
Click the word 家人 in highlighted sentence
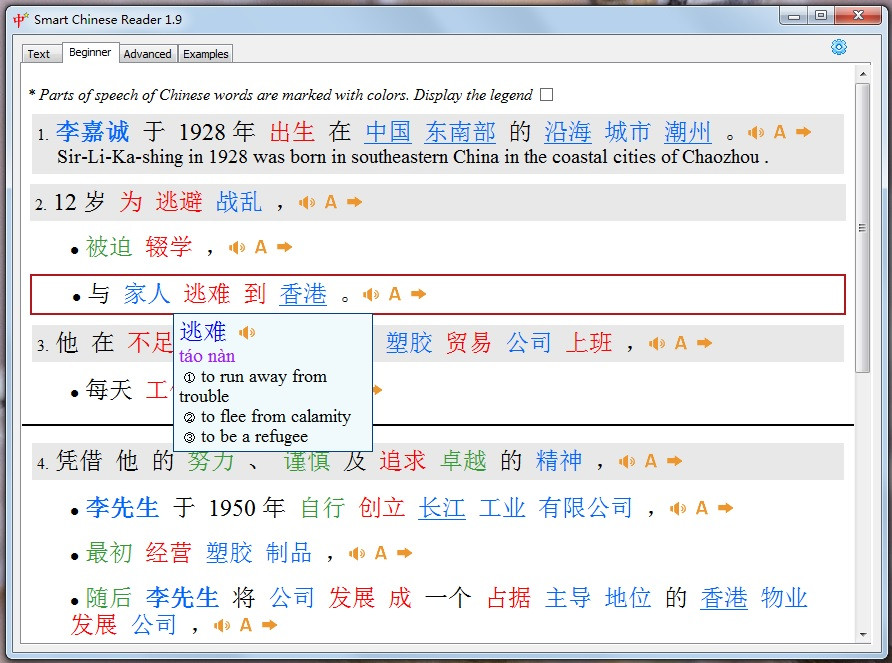147,294
